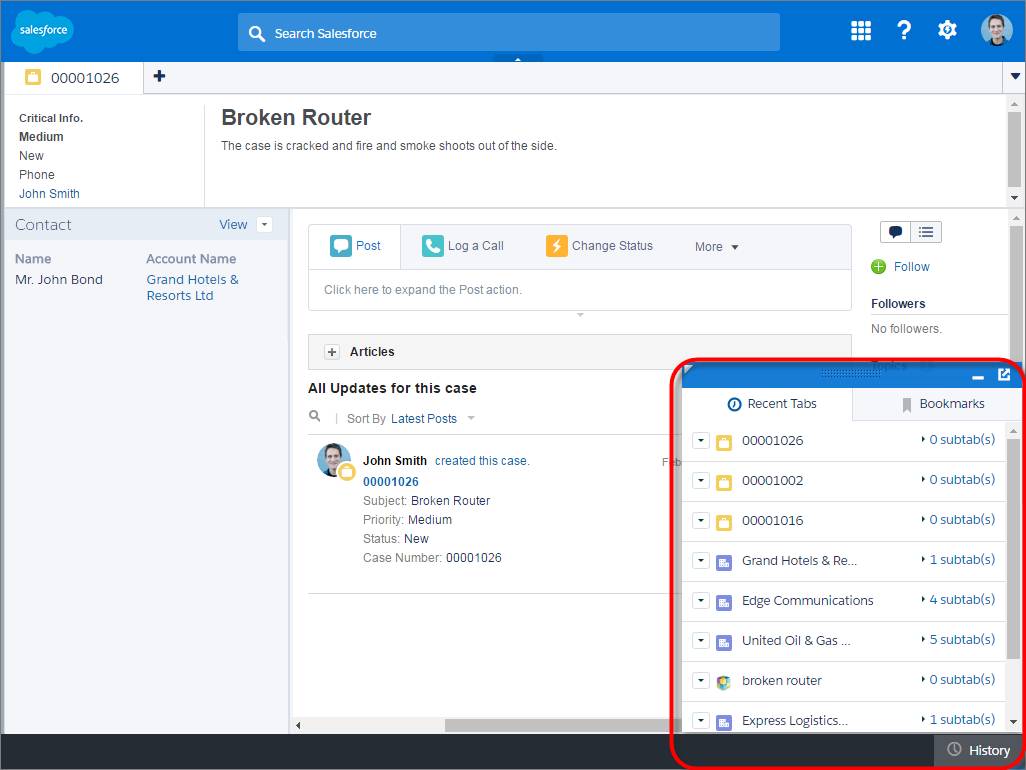
Task: Open dropdown arrow for Grand Hotels row
Action: click(x=701, y=560)
